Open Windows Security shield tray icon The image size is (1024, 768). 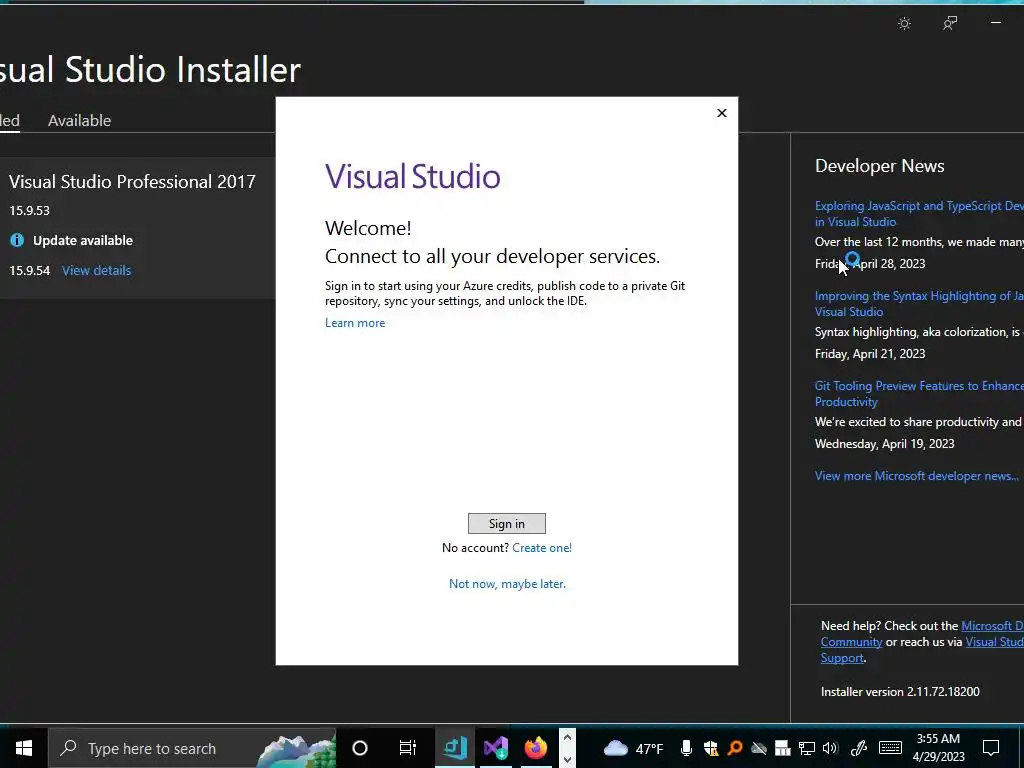point(711,748)
